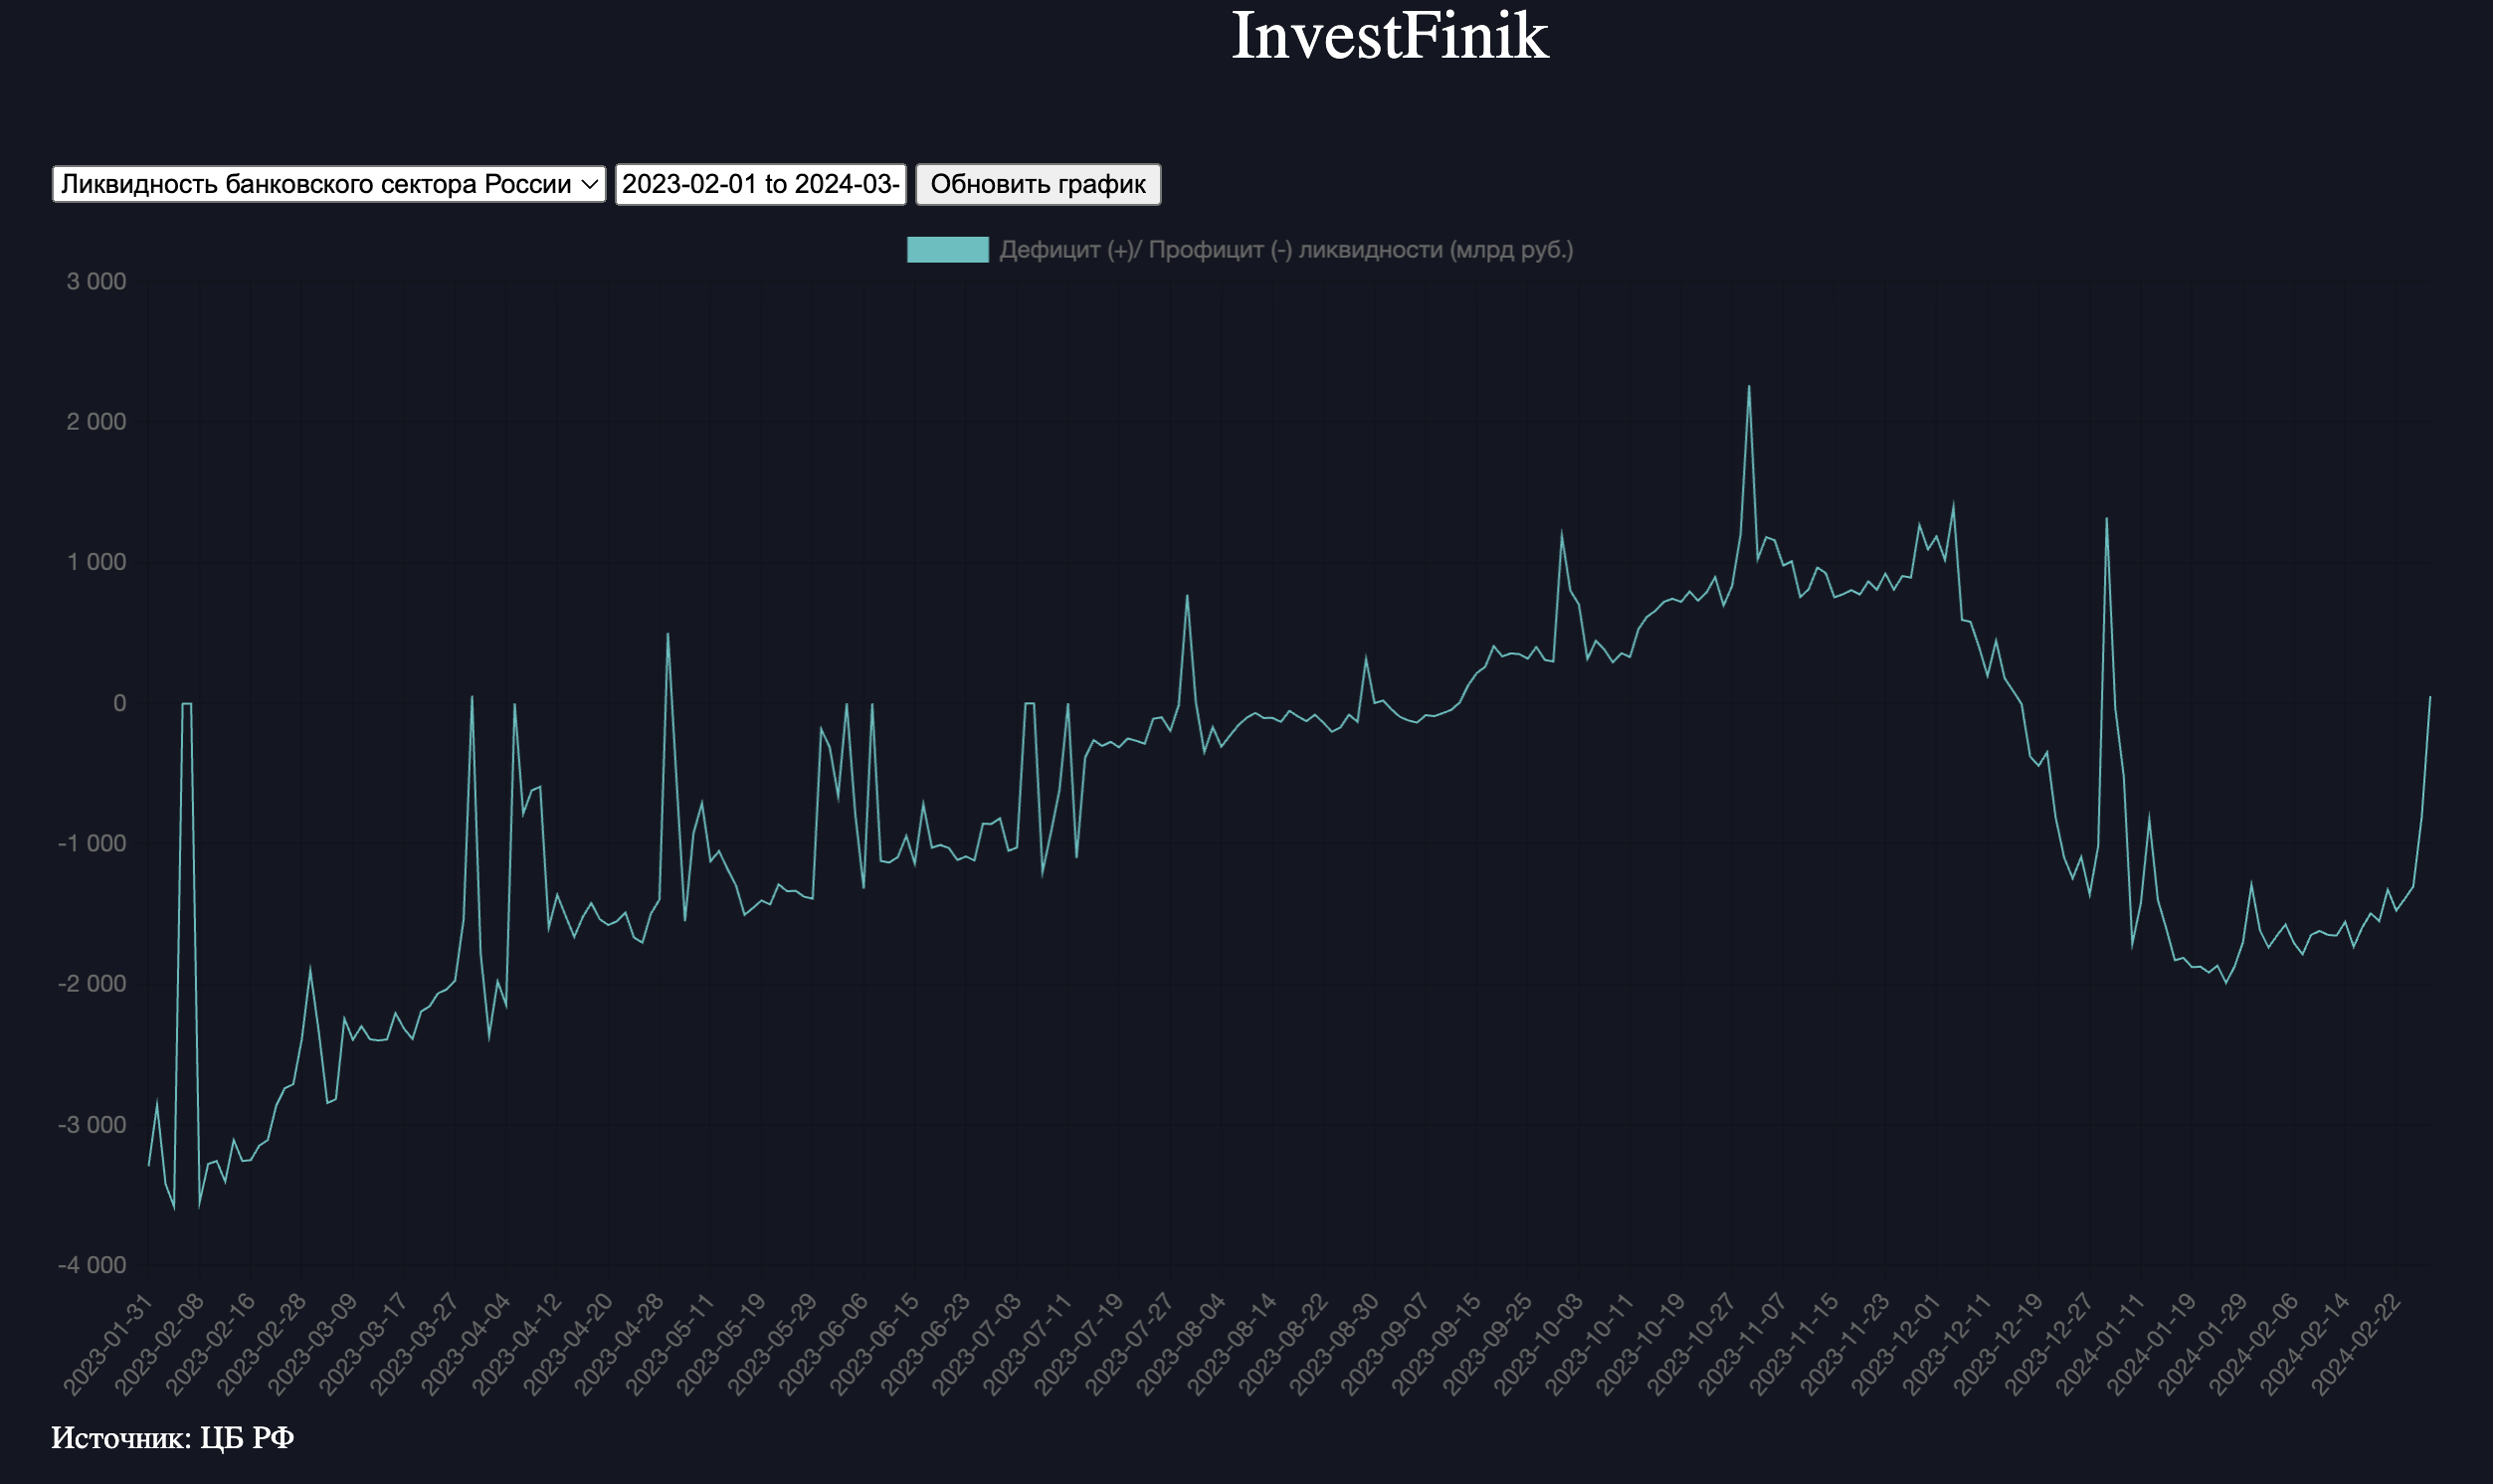The width and height of the screenshot is (2493, 1484).
Task: Click the 2023-01-31 x-axis label
Action: point(108,1344)
